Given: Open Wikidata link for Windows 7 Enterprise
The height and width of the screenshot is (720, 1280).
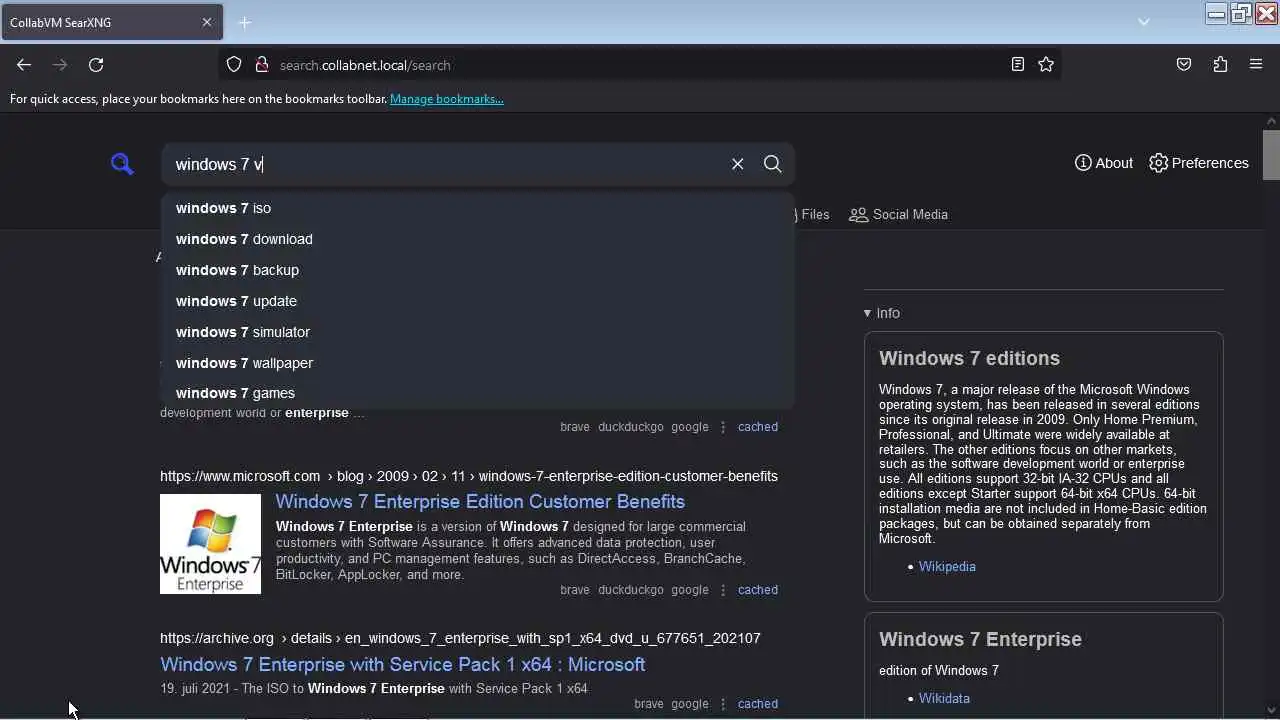Looking at the screenshot, I should (x=944, y=698).
